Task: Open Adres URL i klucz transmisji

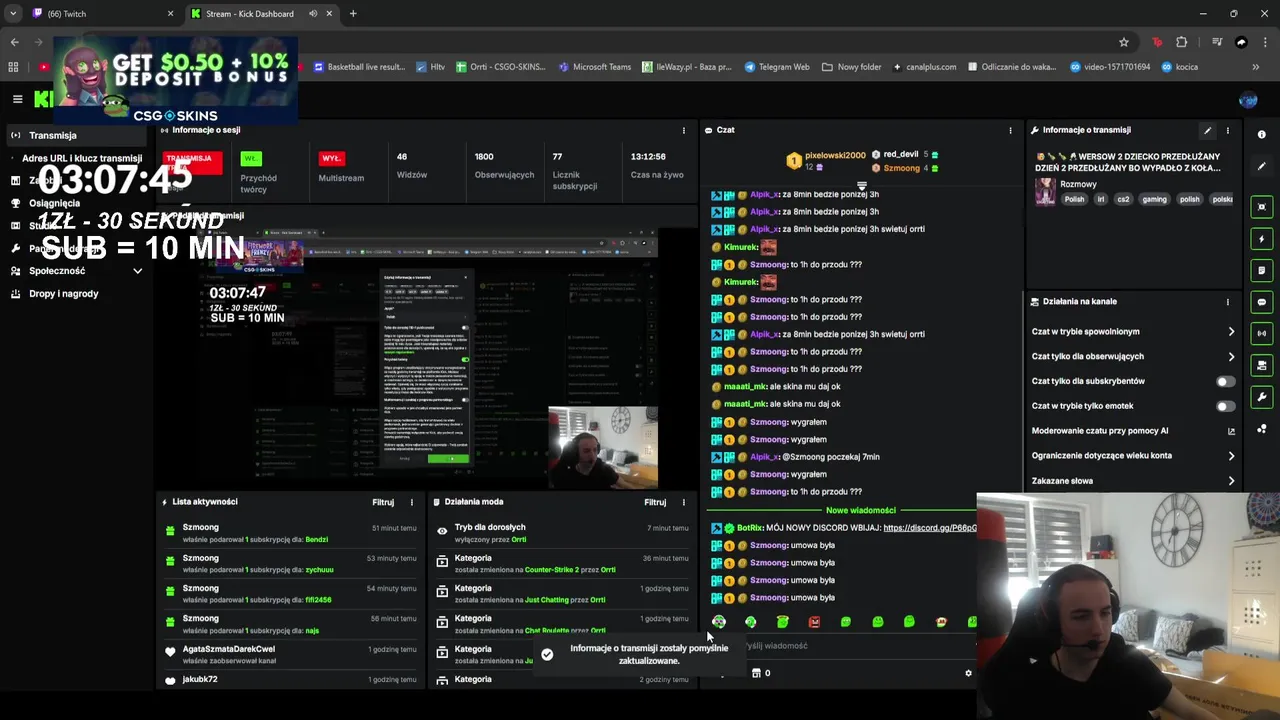Action: coord(82,158)
